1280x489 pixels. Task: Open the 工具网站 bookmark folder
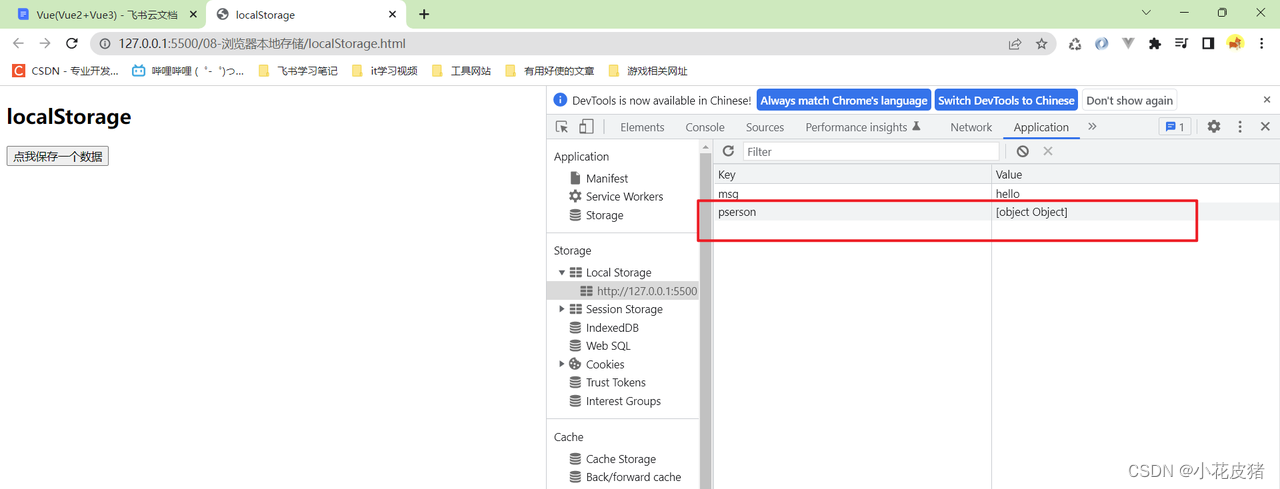(x=461, y=71)
